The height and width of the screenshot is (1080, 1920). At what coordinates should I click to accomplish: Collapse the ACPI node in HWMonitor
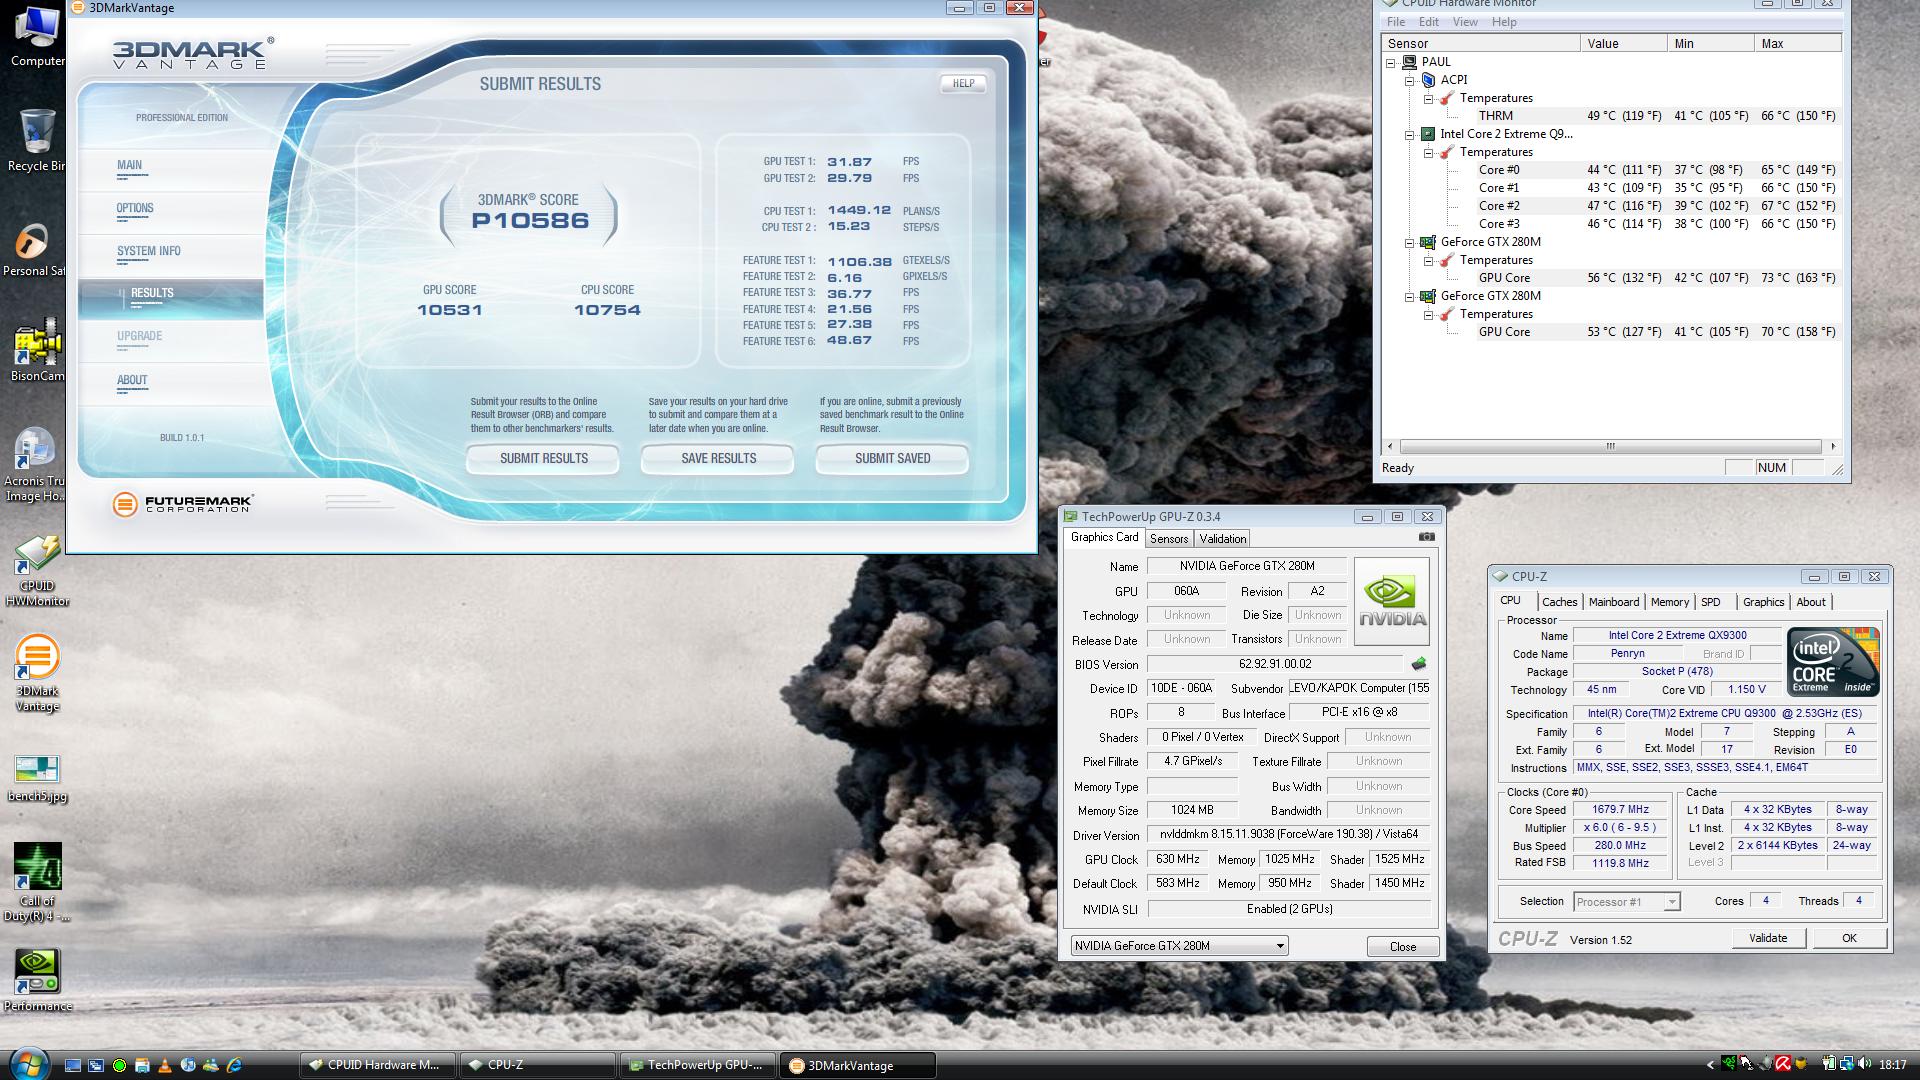[x=1410, y=80]
